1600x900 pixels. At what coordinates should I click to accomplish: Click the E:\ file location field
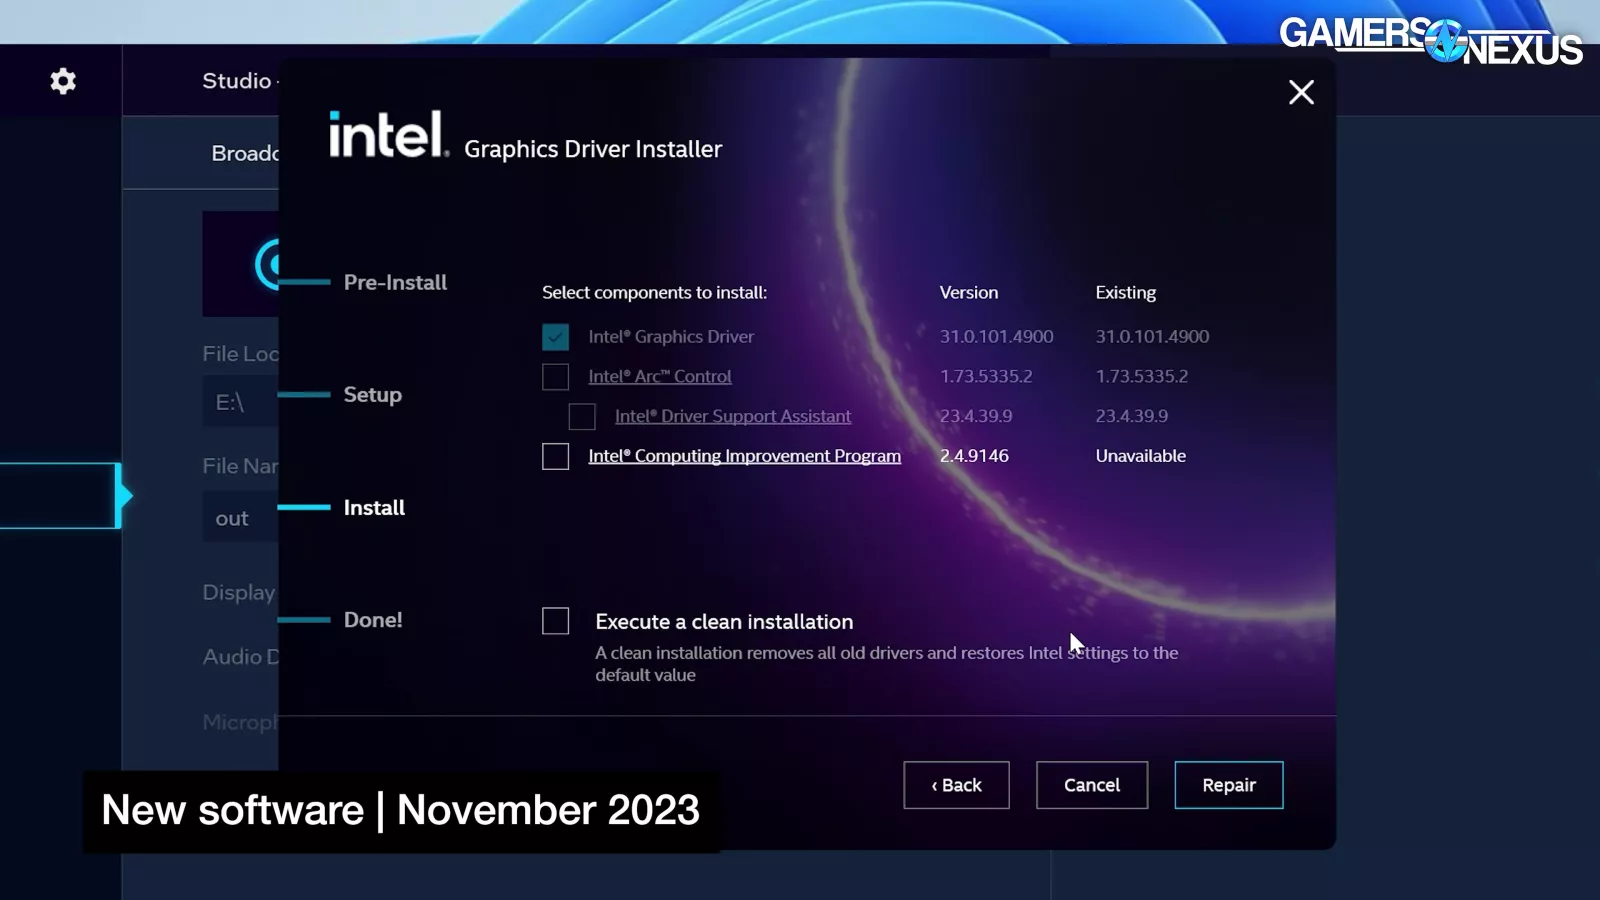240,402
